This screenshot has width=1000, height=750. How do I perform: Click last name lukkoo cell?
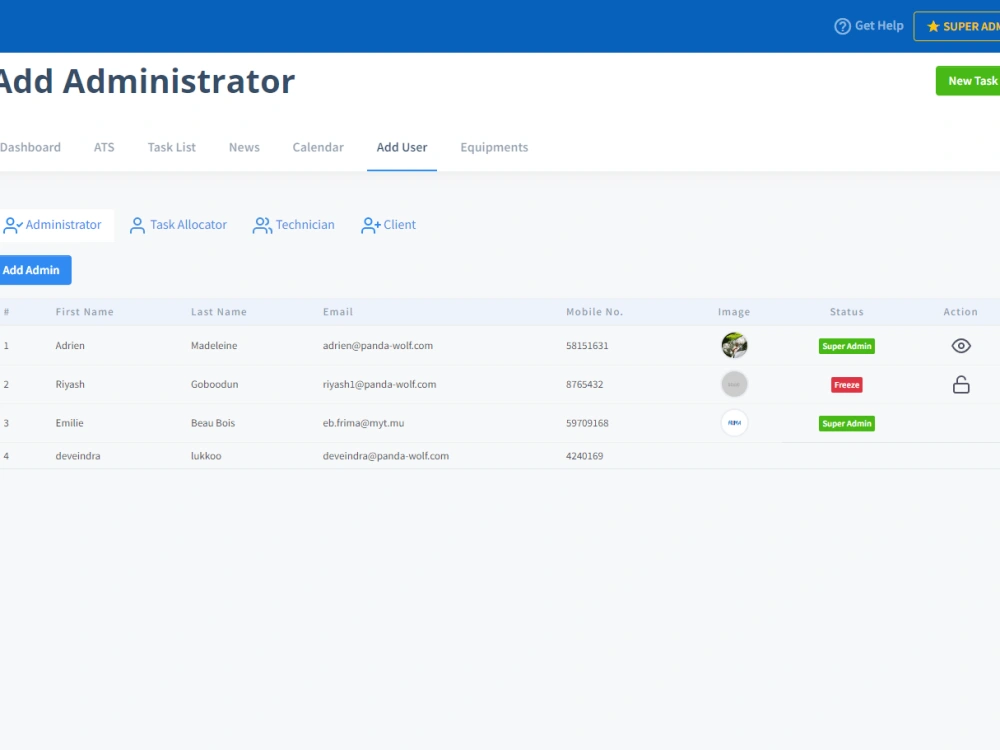[206, 456]
